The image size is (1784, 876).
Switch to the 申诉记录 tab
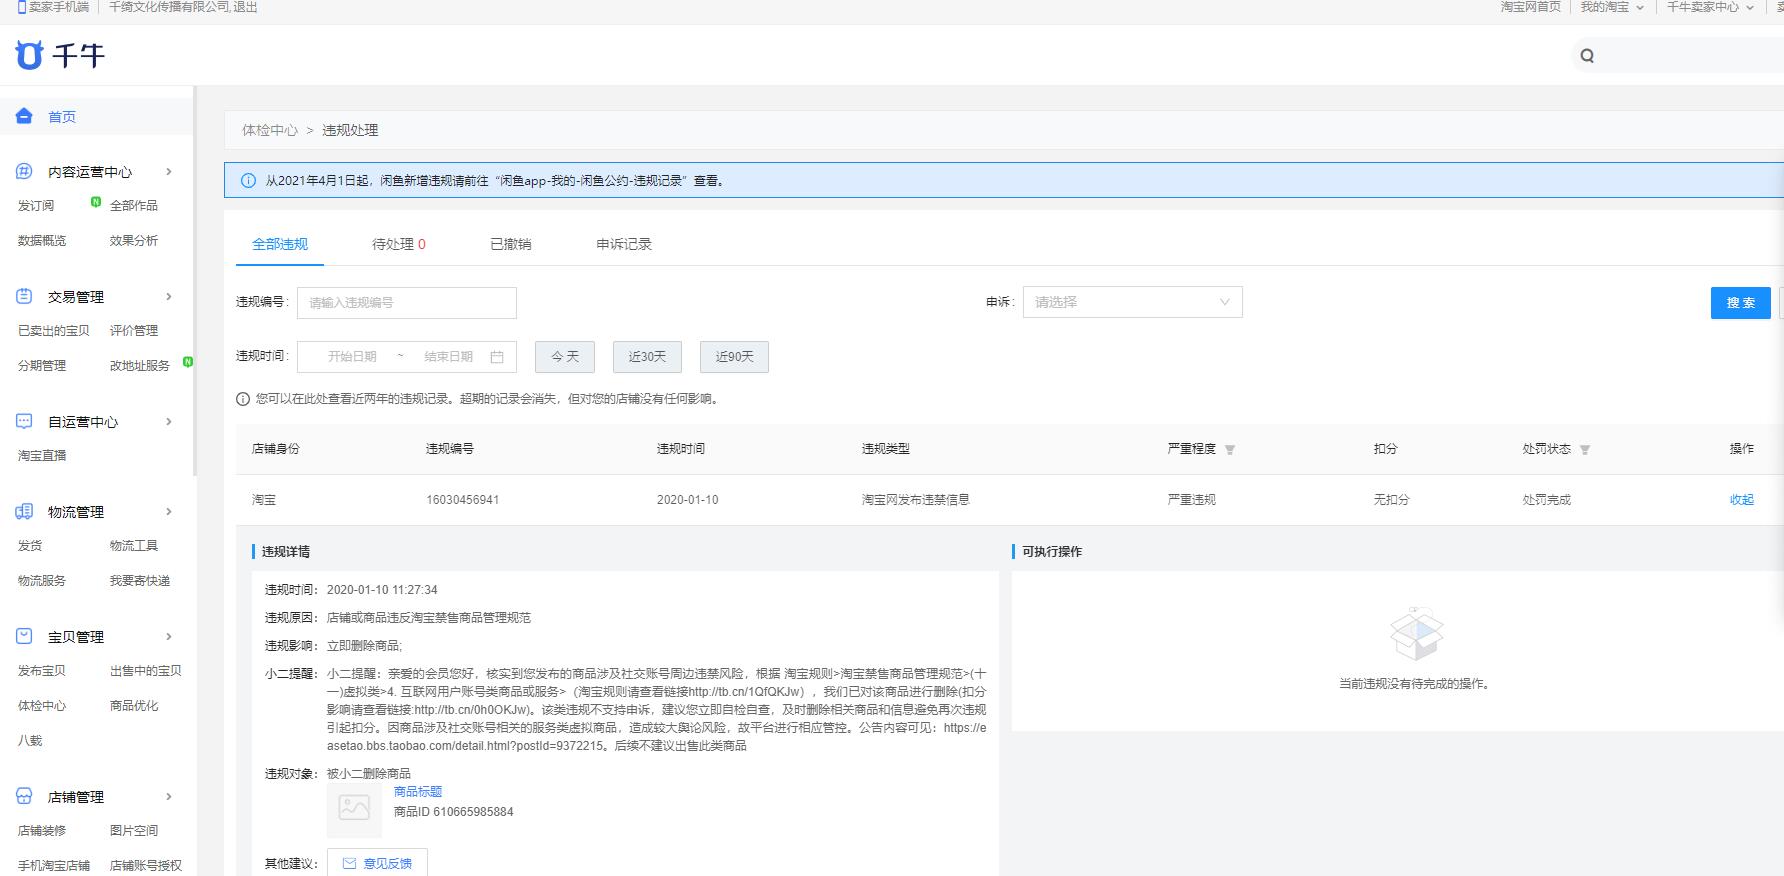click(624, 244)
